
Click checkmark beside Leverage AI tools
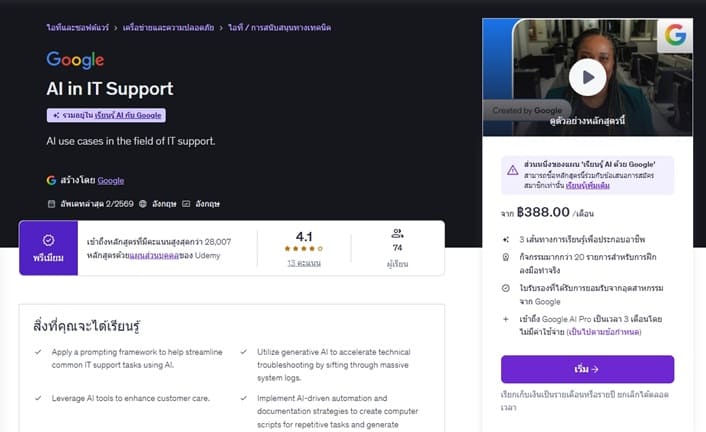[x=38, y=398]
